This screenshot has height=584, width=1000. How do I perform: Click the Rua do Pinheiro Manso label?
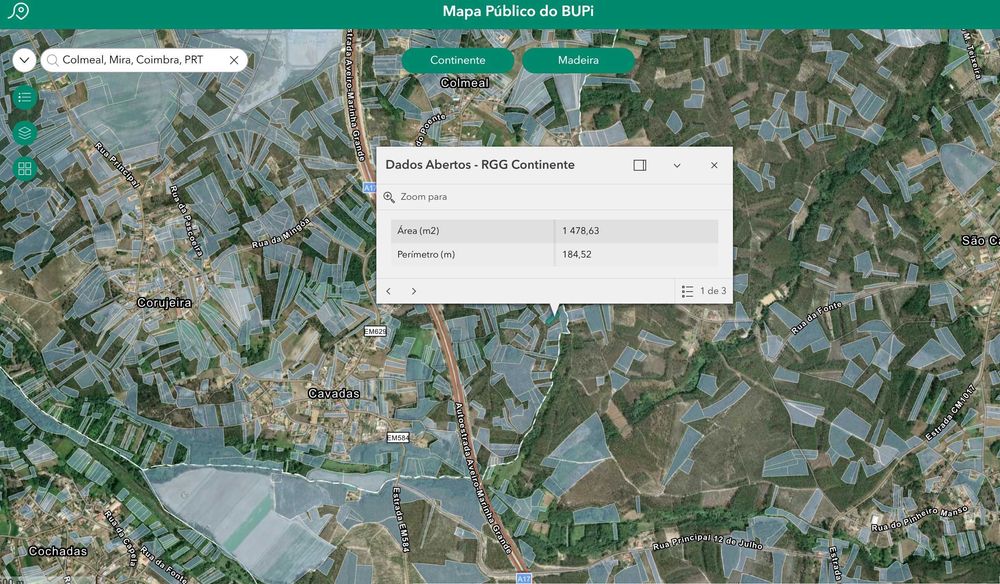click(x=920, y=519)
